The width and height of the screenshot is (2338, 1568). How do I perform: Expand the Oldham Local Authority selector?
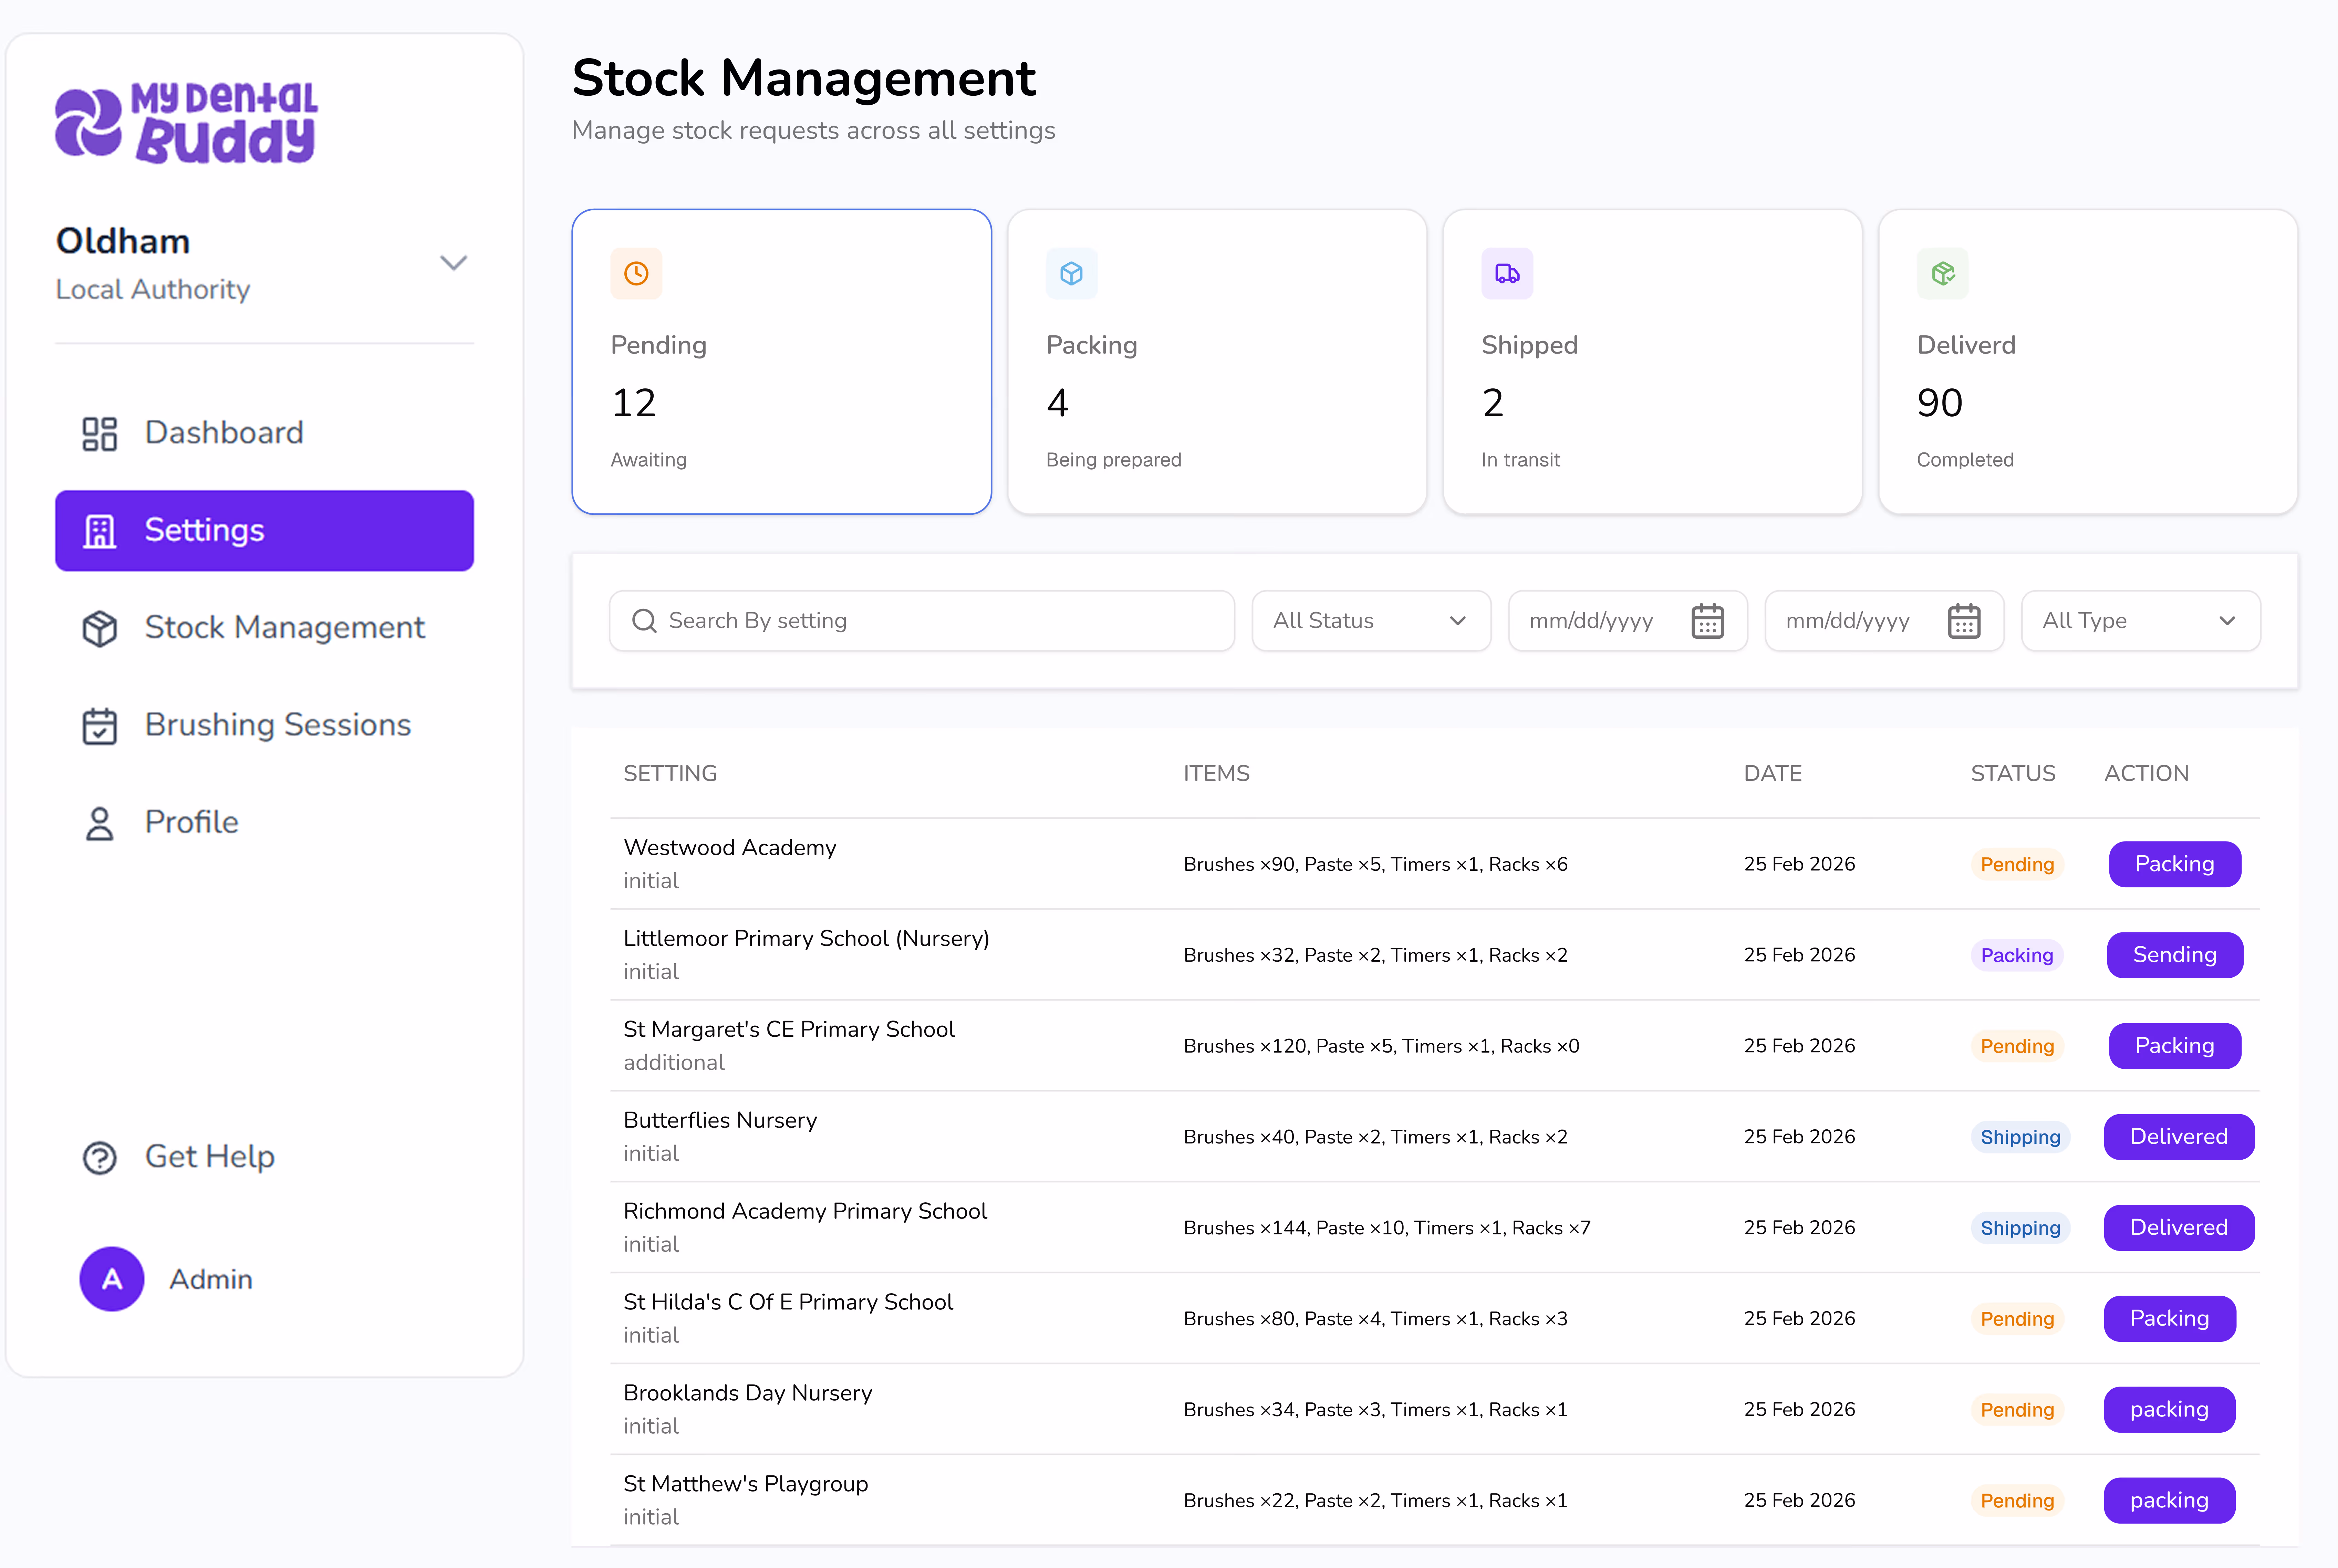(x=453, y=263)
